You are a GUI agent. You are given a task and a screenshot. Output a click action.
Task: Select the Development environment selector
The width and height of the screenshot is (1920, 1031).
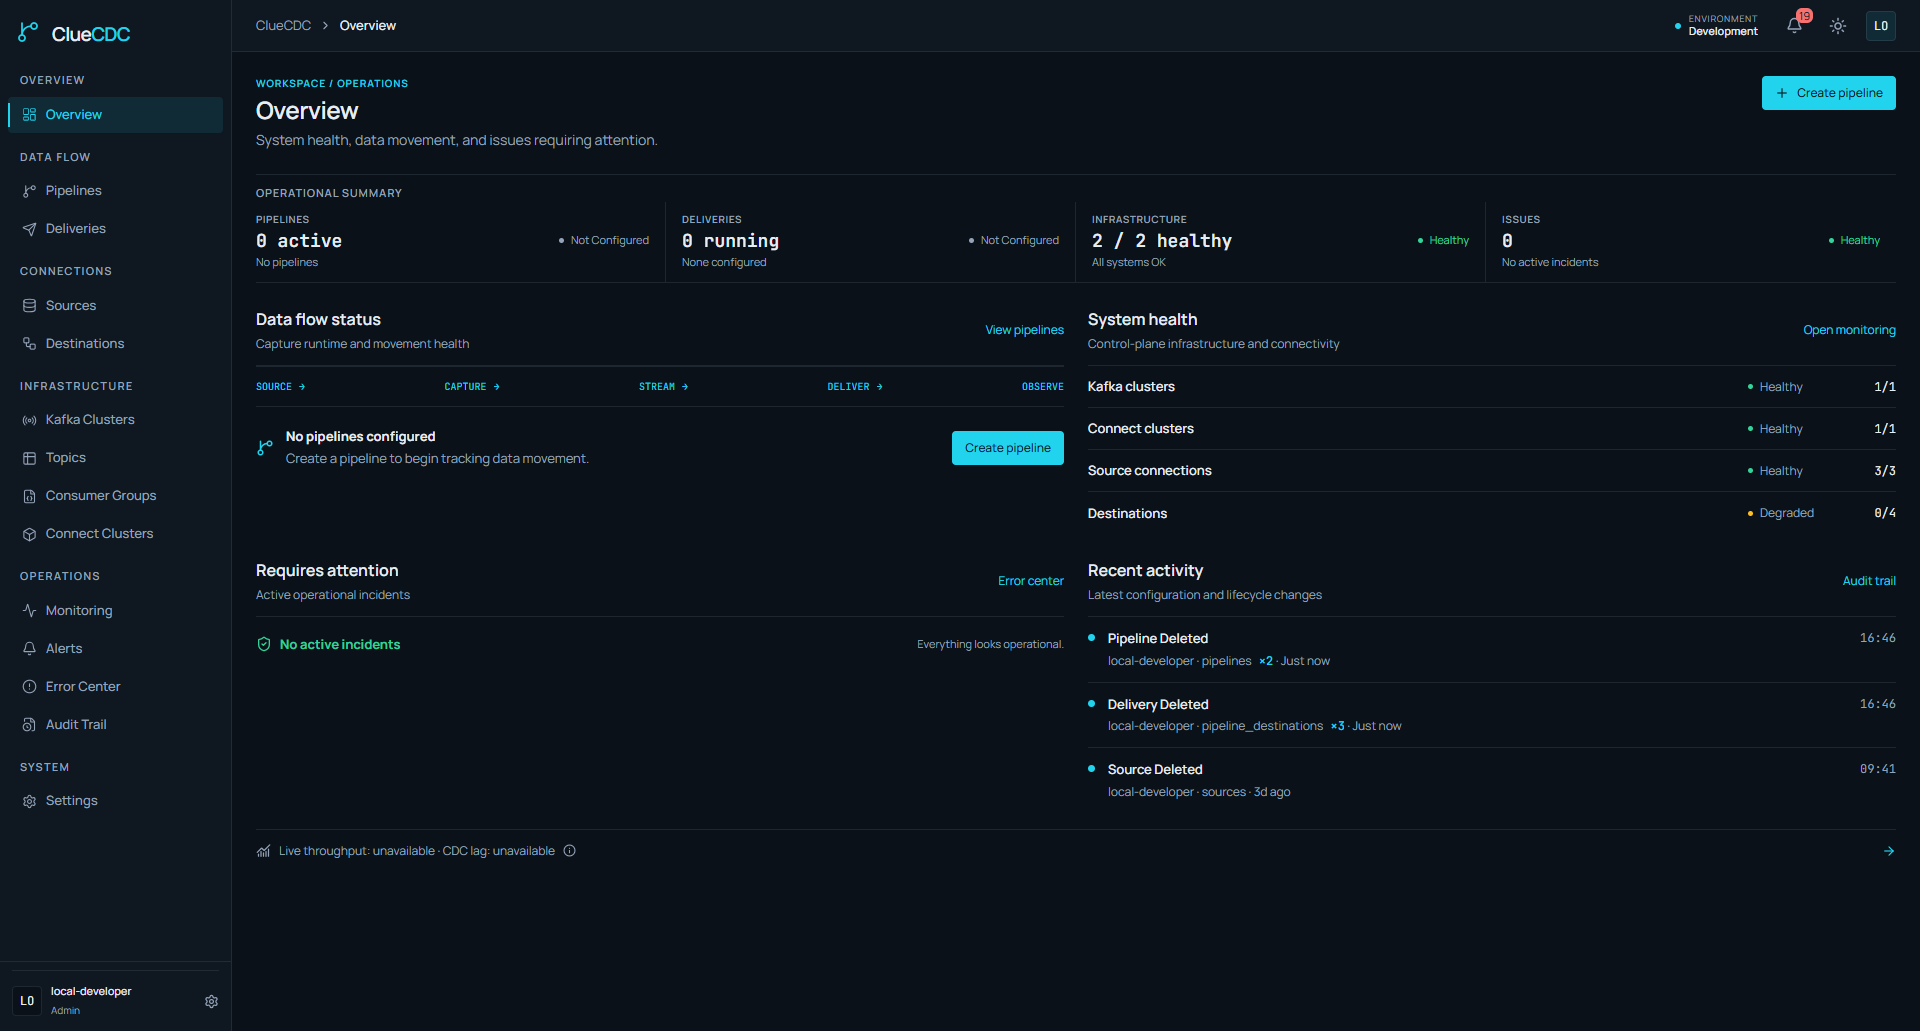pyautogui.click(x=1716, y=26)
